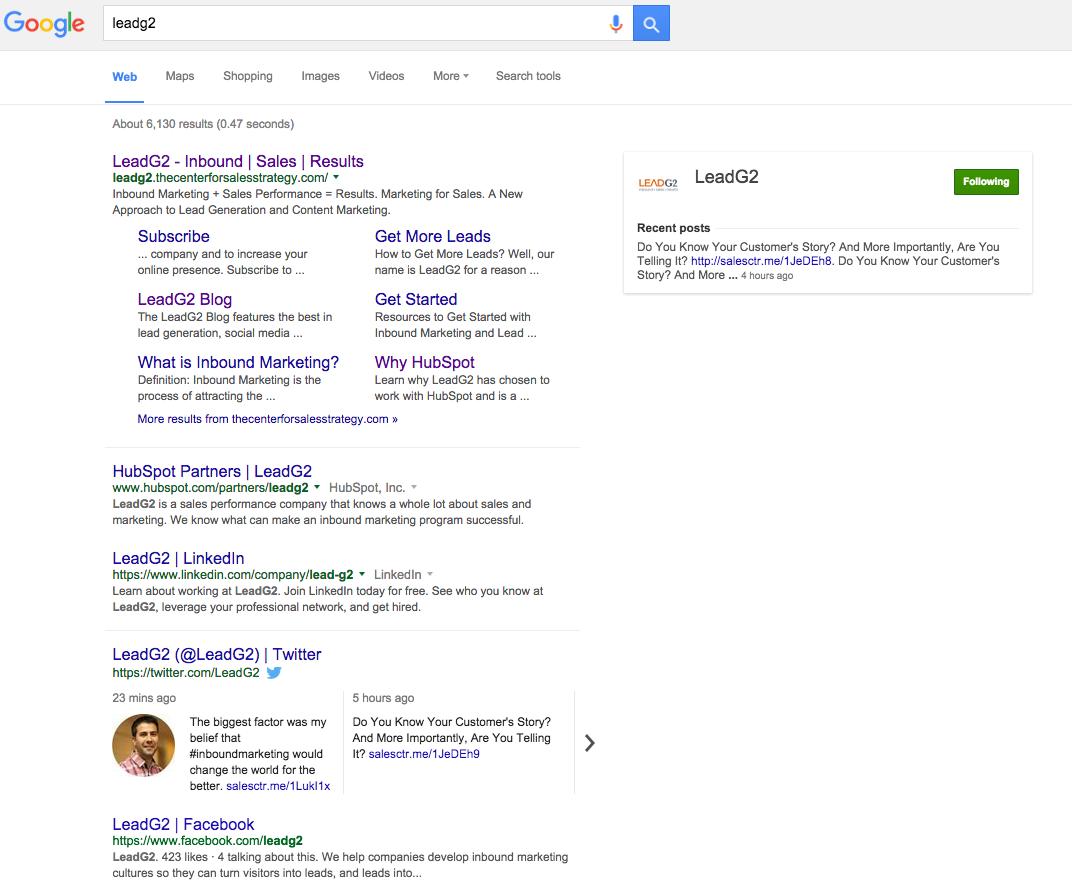Click the salesctr.me/1LukI1x tweet link
This screenshot has height=894, width=1072.
(278, 786)
